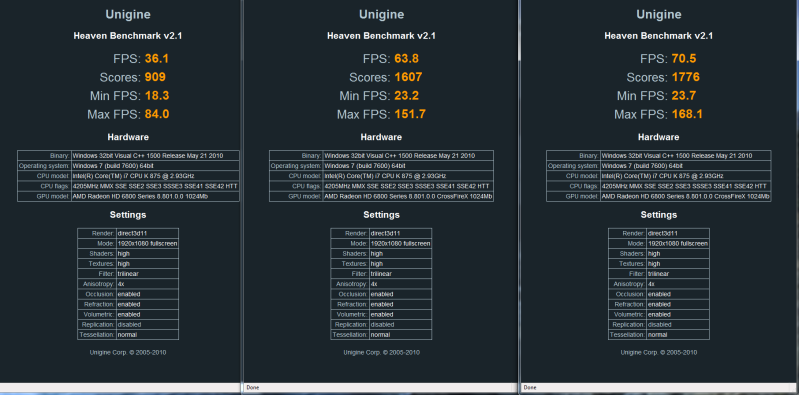Click the 70.5 FPS result value
The width and height of the screenshot is (799, 395).
[683, 59]
